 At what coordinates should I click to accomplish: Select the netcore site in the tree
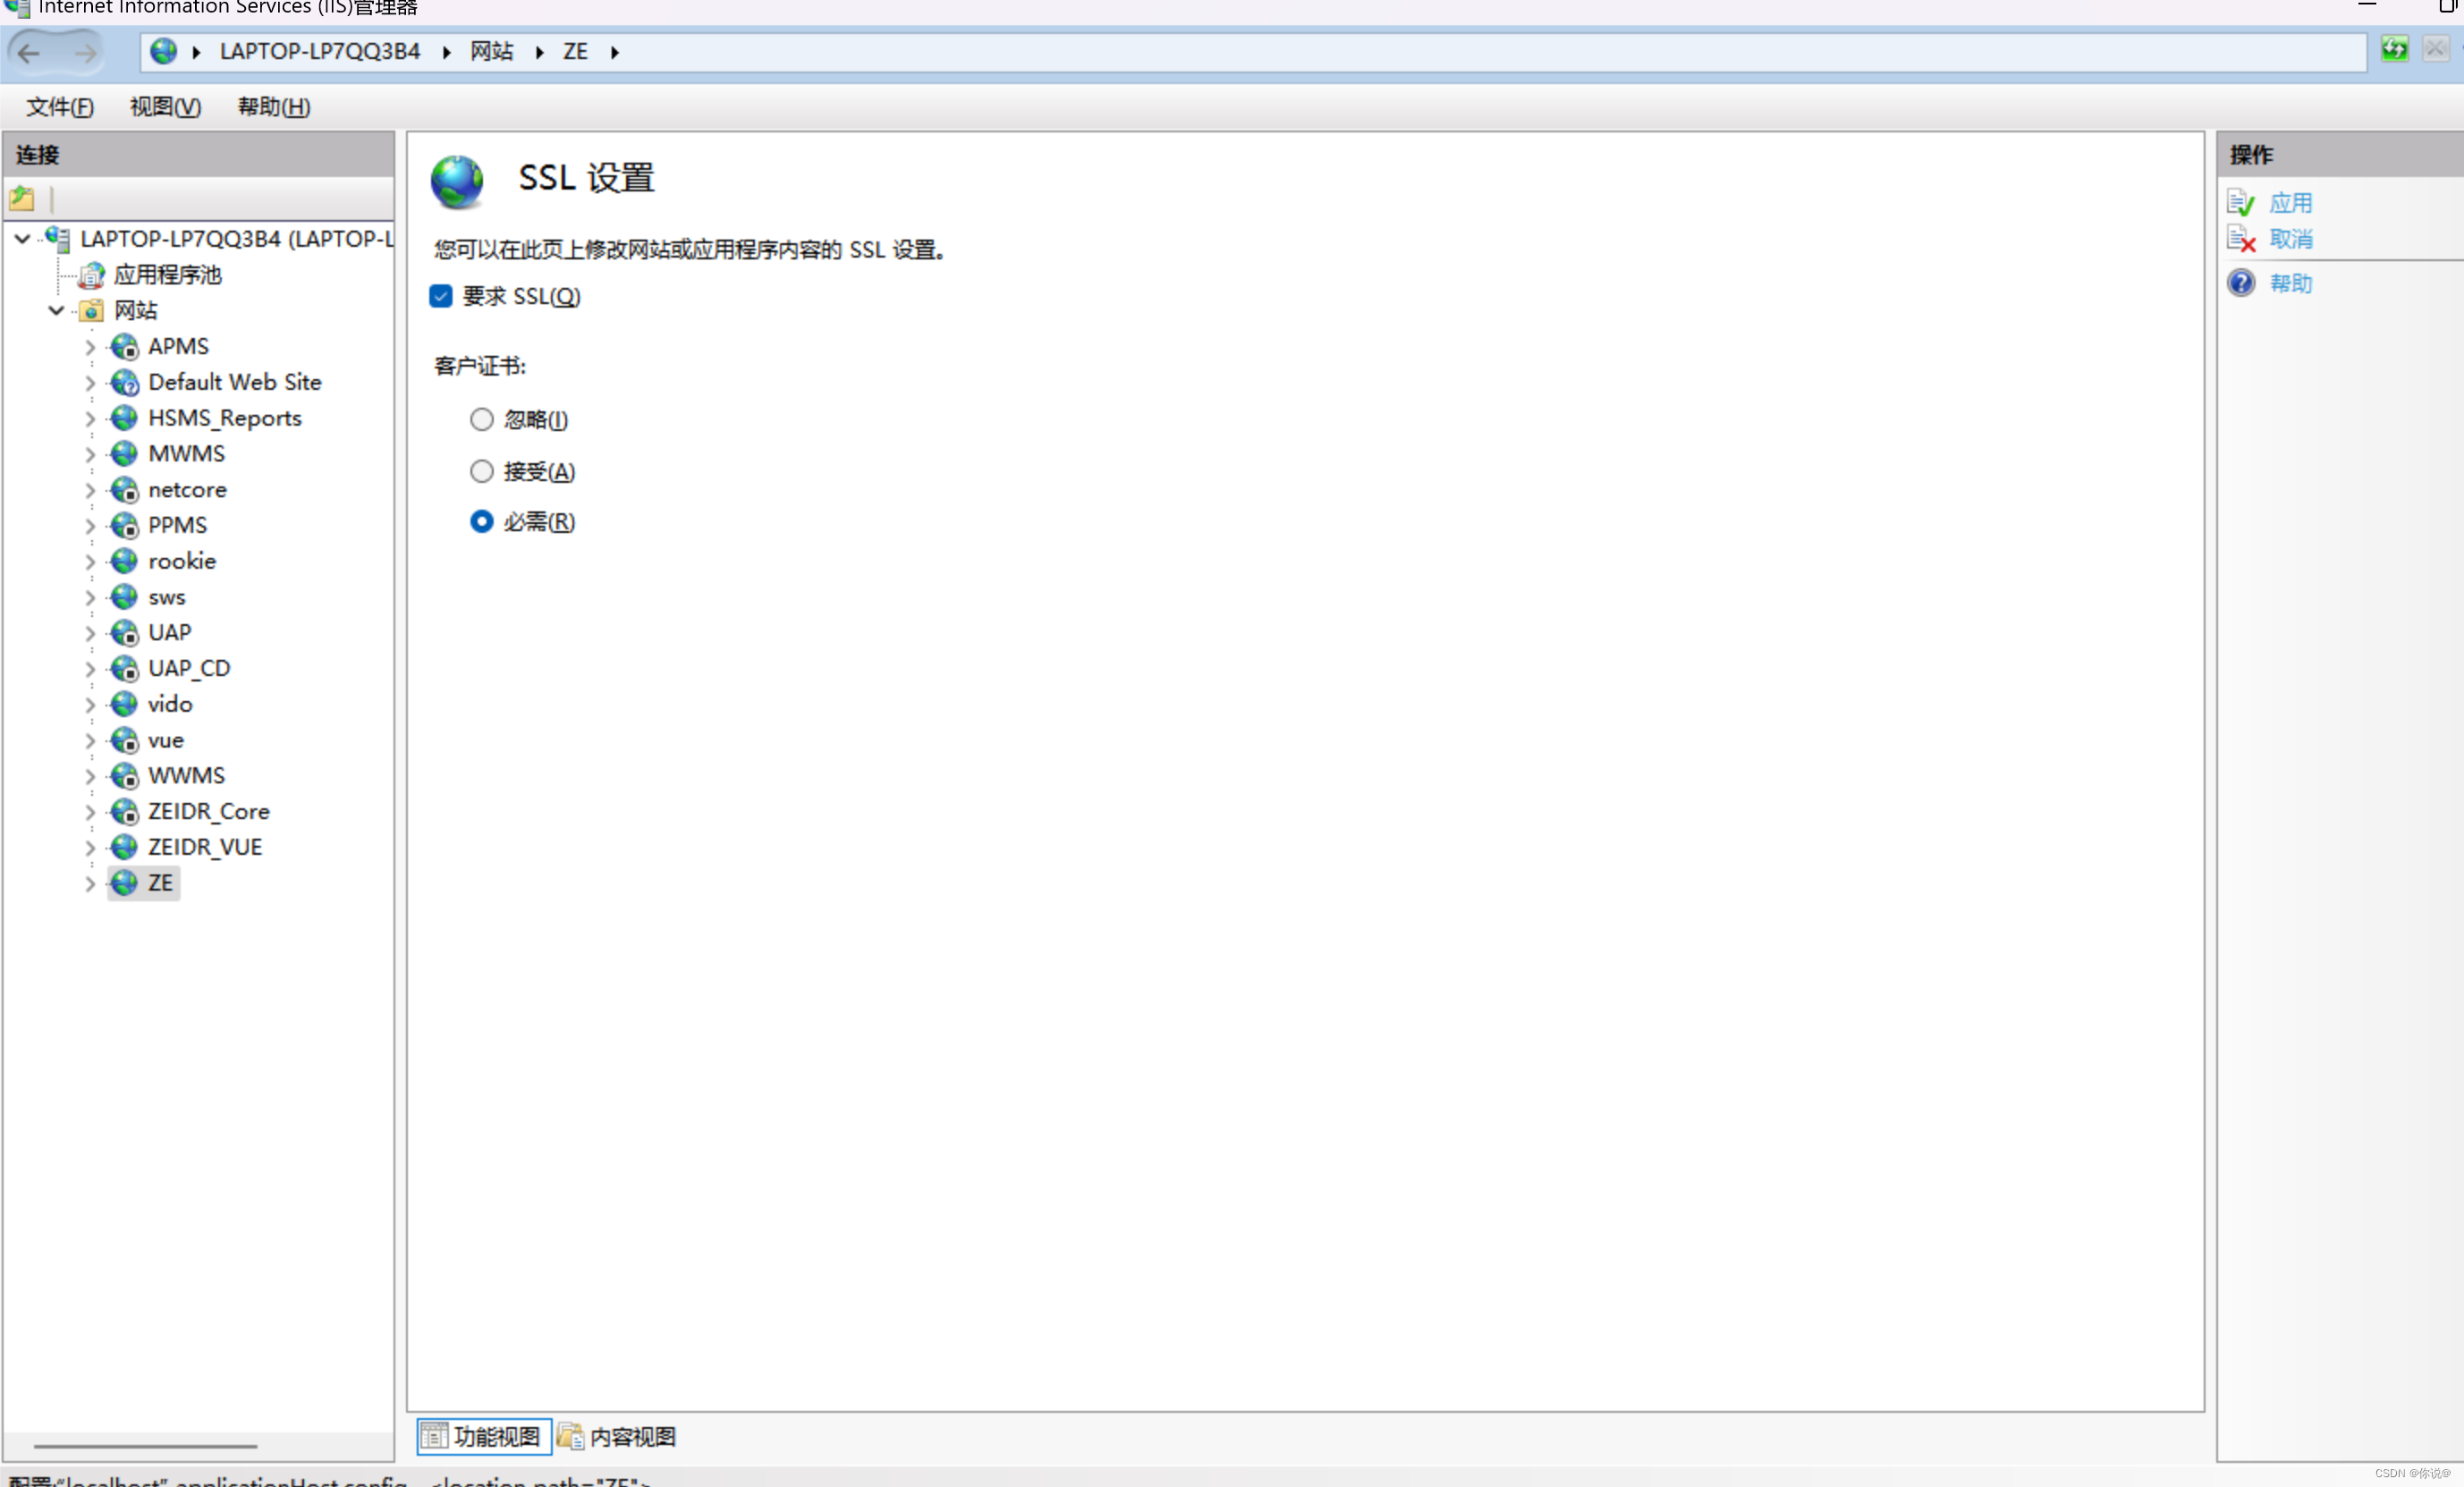[x=187, y=489]
